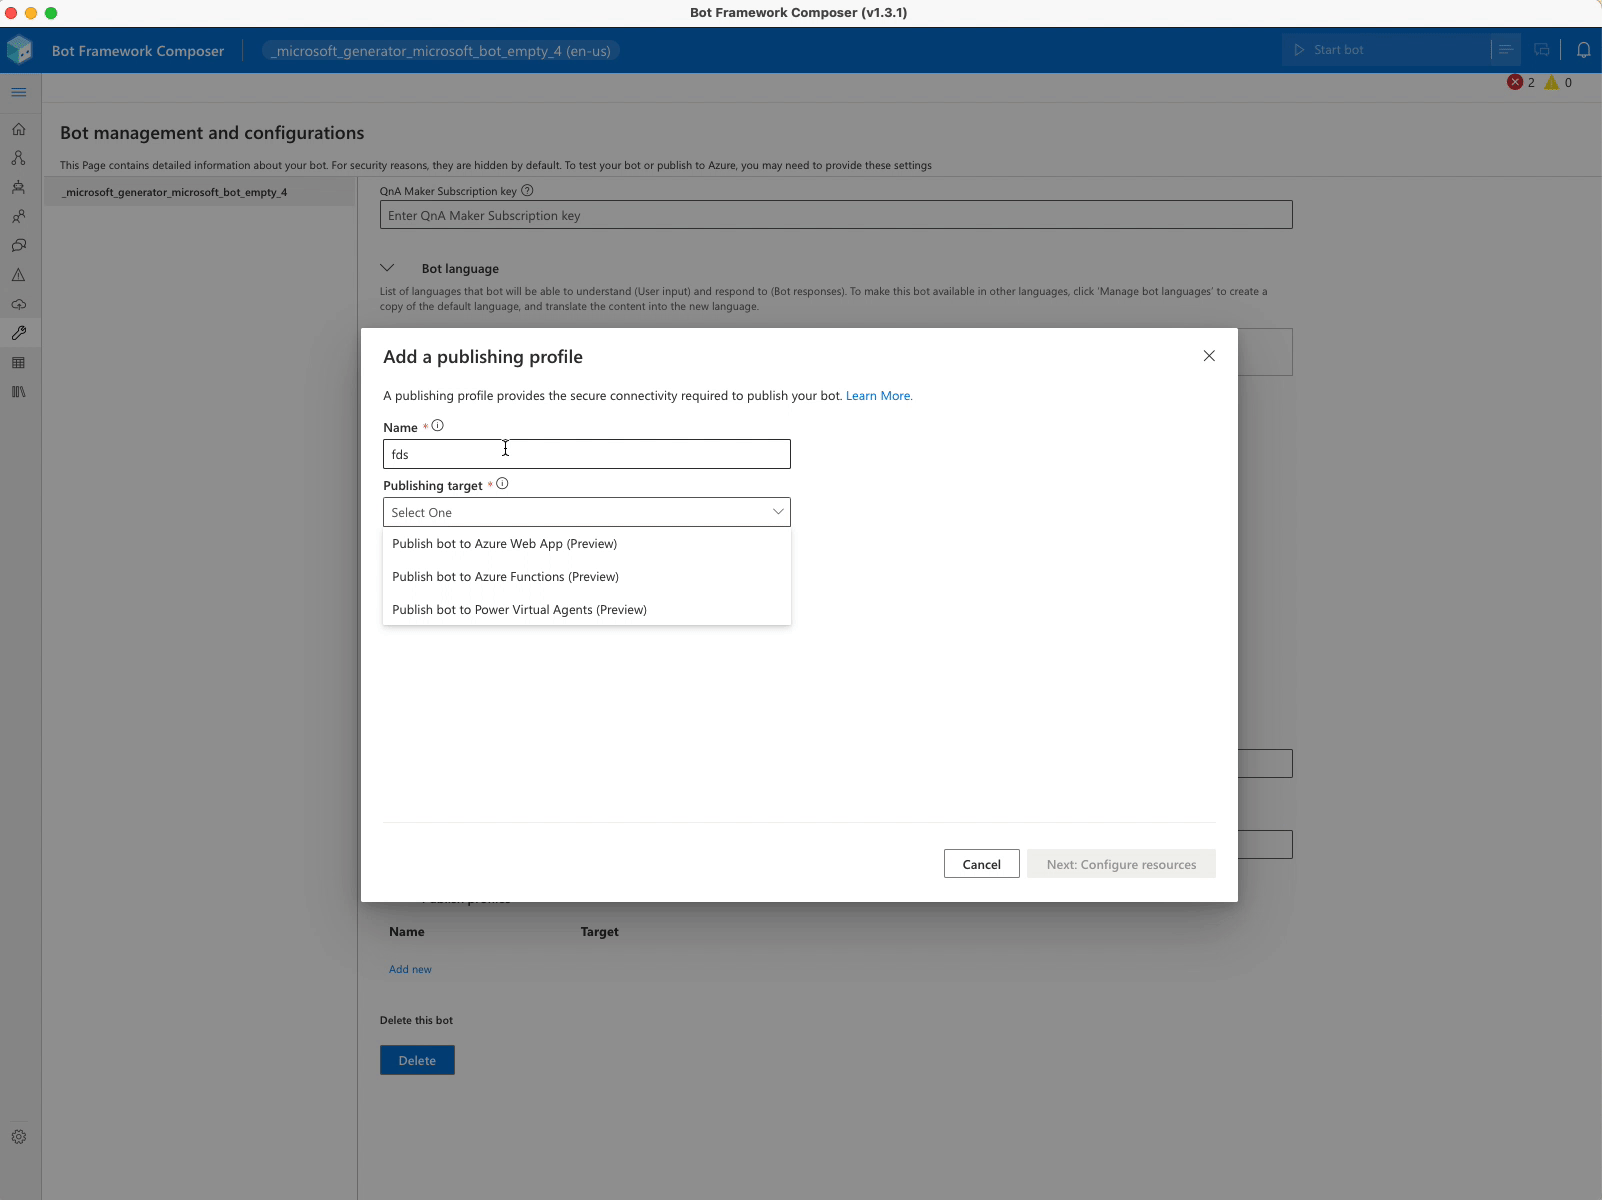Choose Publish bot to Azure Web App
Image resolution: width=1602 pixels, height=1200 pixels.
(587, 544)
